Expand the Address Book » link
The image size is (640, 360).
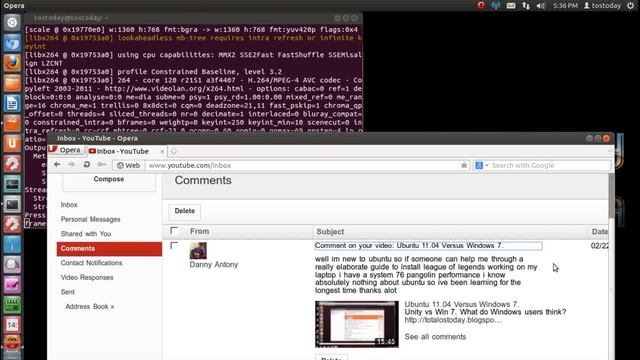click(x=89, y=307)
